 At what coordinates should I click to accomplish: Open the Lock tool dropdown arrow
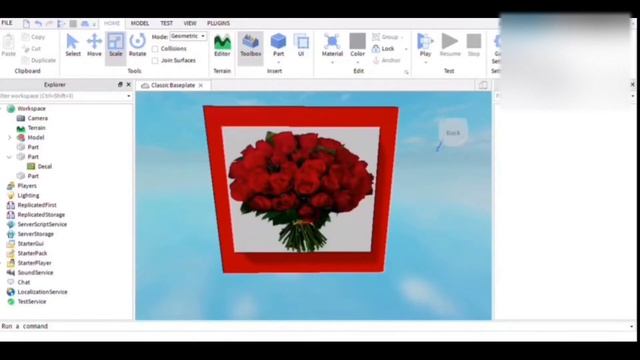coord(406,49)
